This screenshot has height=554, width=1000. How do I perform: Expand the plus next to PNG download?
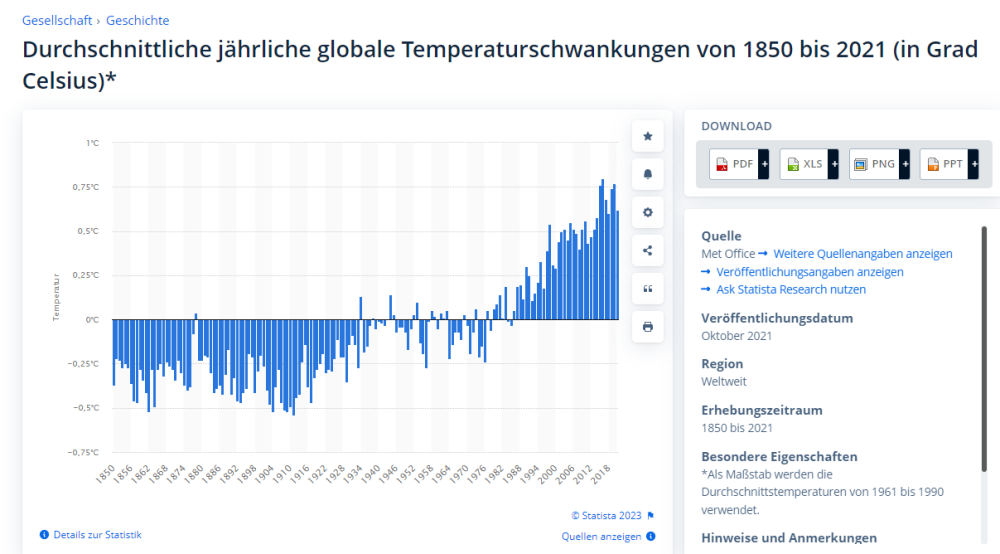pyautogui.click(x=904, y=164)
